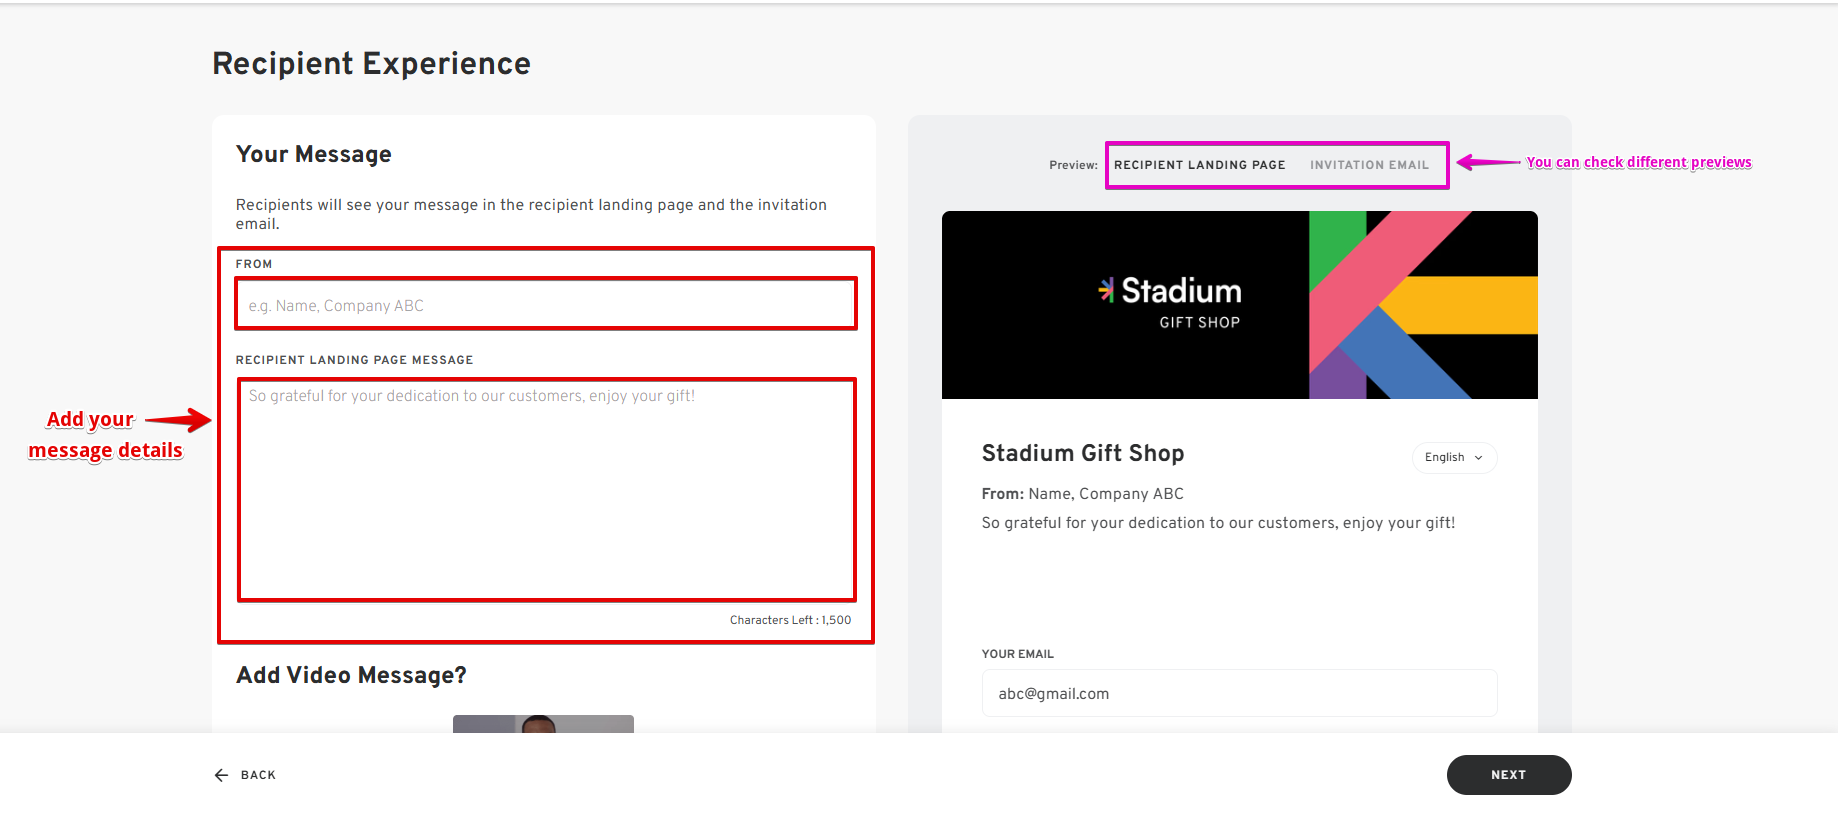This screenshot has height=814, width=1838.
Task: Click the 'So grateful for your dedication' preview message
Action: click(x=1218, y=523)
